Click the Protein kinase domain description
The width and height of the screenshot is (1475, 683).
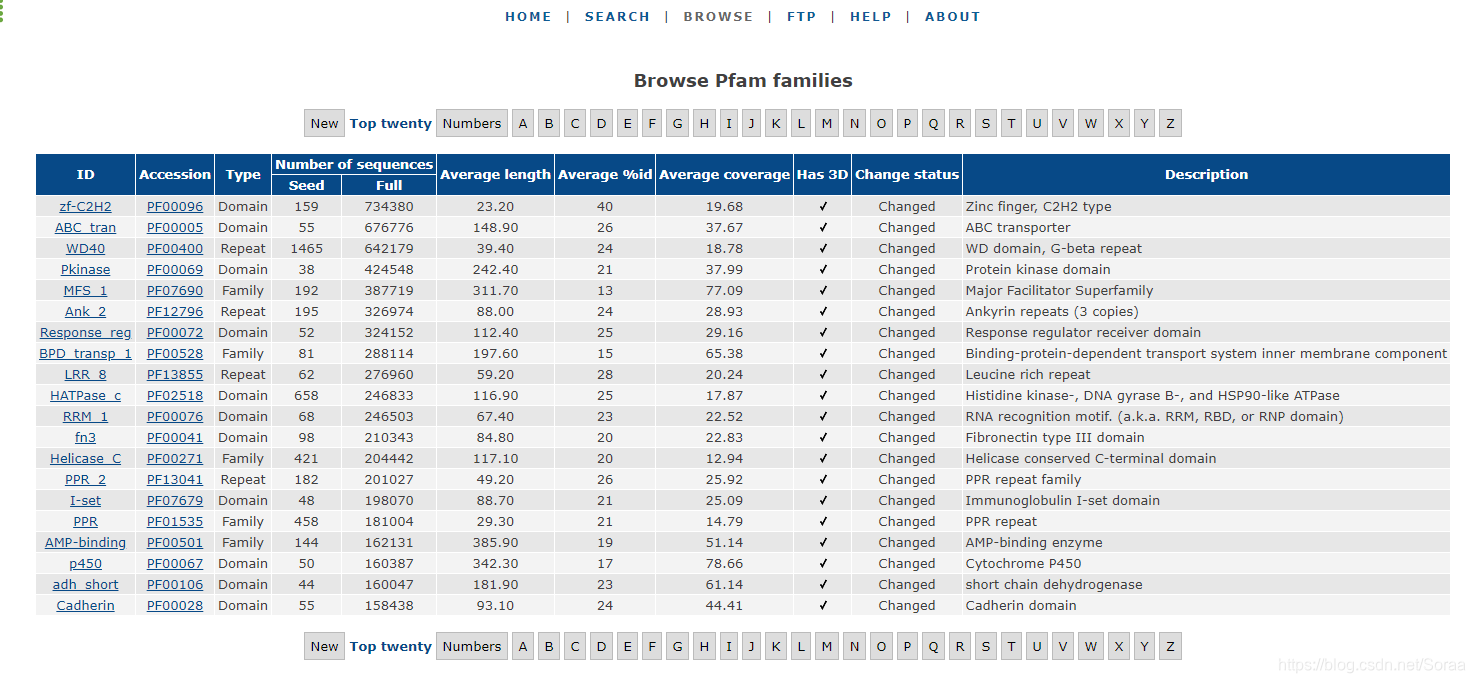point(1038,269)
